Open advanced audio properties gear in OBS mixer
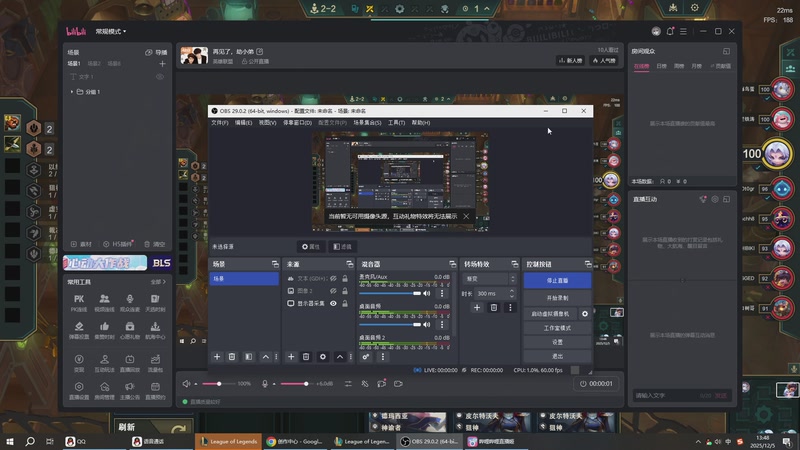800x450 pixels. coord(366,357)
